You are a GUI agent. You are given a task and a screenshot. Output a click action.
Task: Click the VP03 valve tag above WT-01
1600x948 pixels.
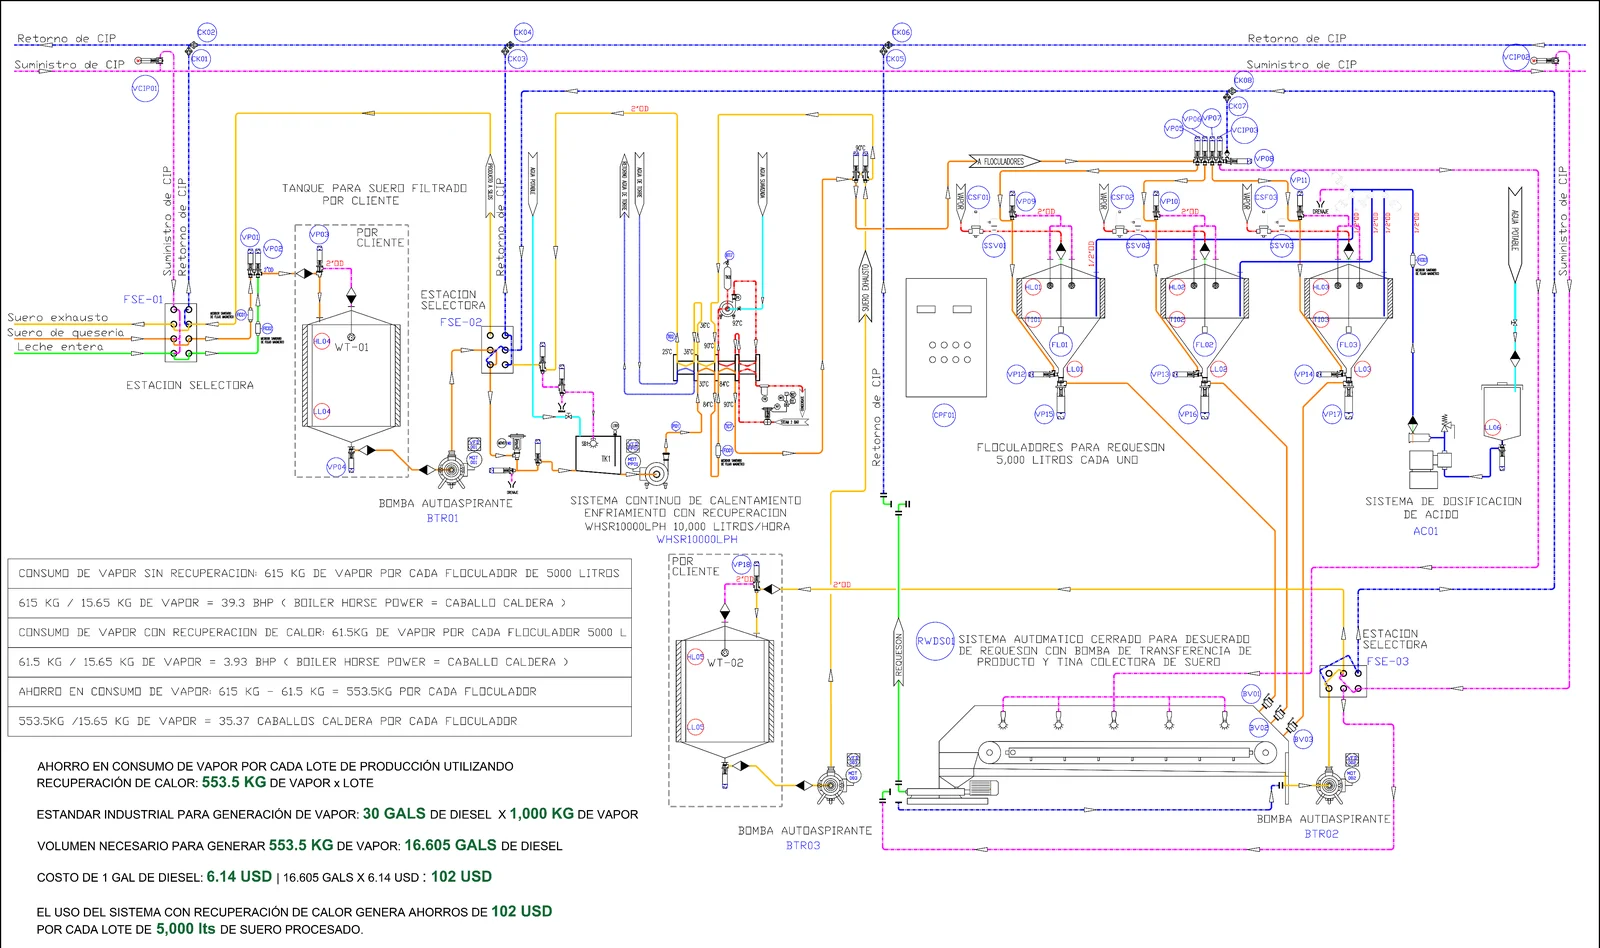pos(319,235)
